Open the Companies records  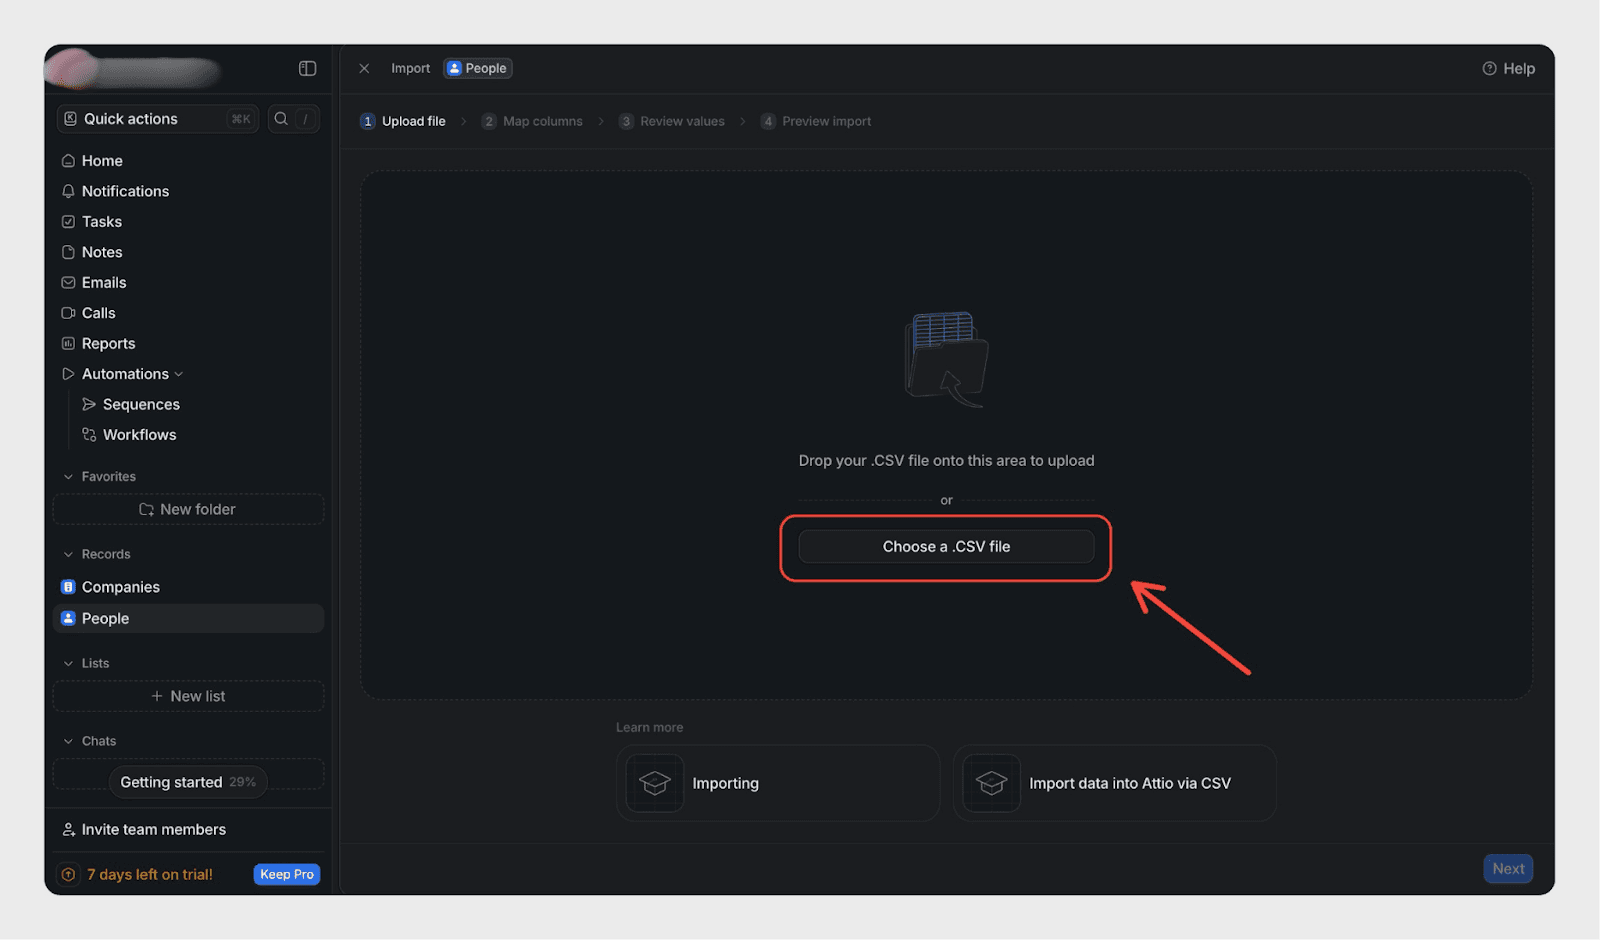point(120,587)
